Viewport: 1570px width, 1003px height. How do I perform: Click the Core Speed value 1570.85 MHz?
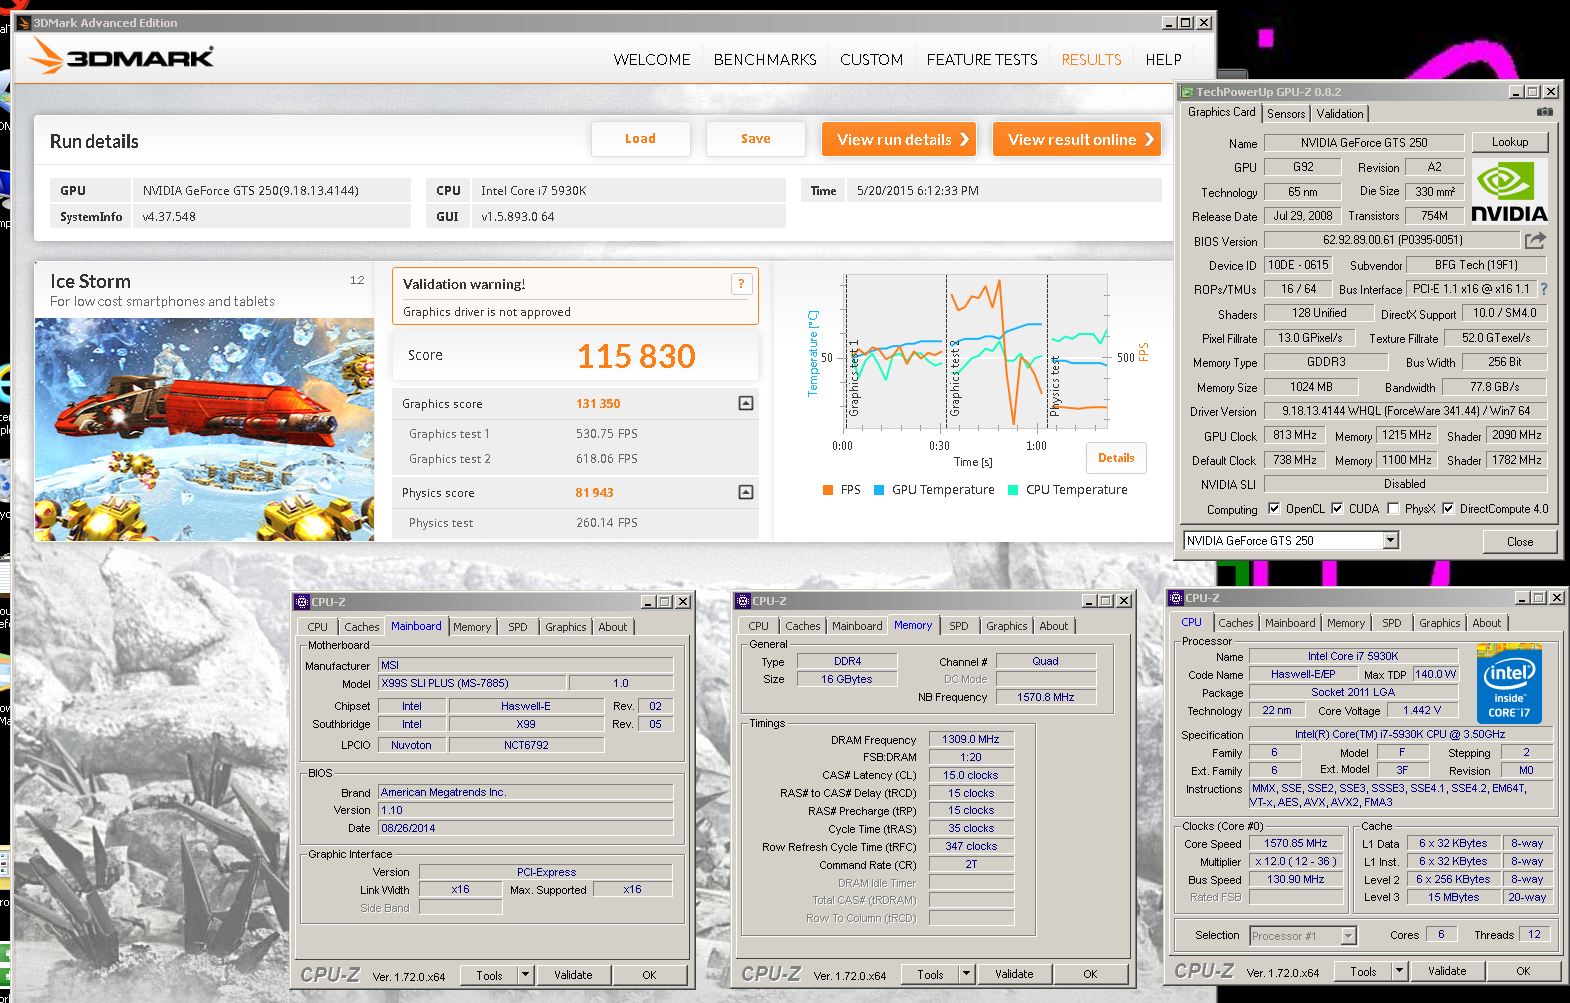pos(1295,843)
